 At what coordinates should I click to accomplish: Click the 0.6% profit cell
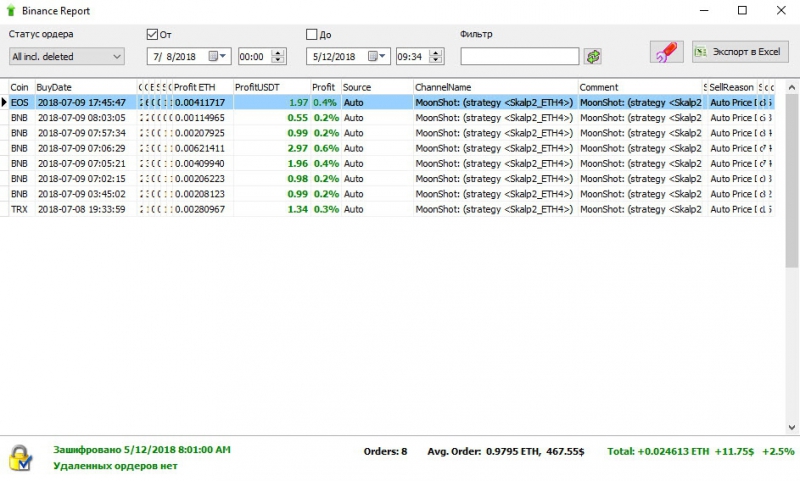click(x=326, y=148)
